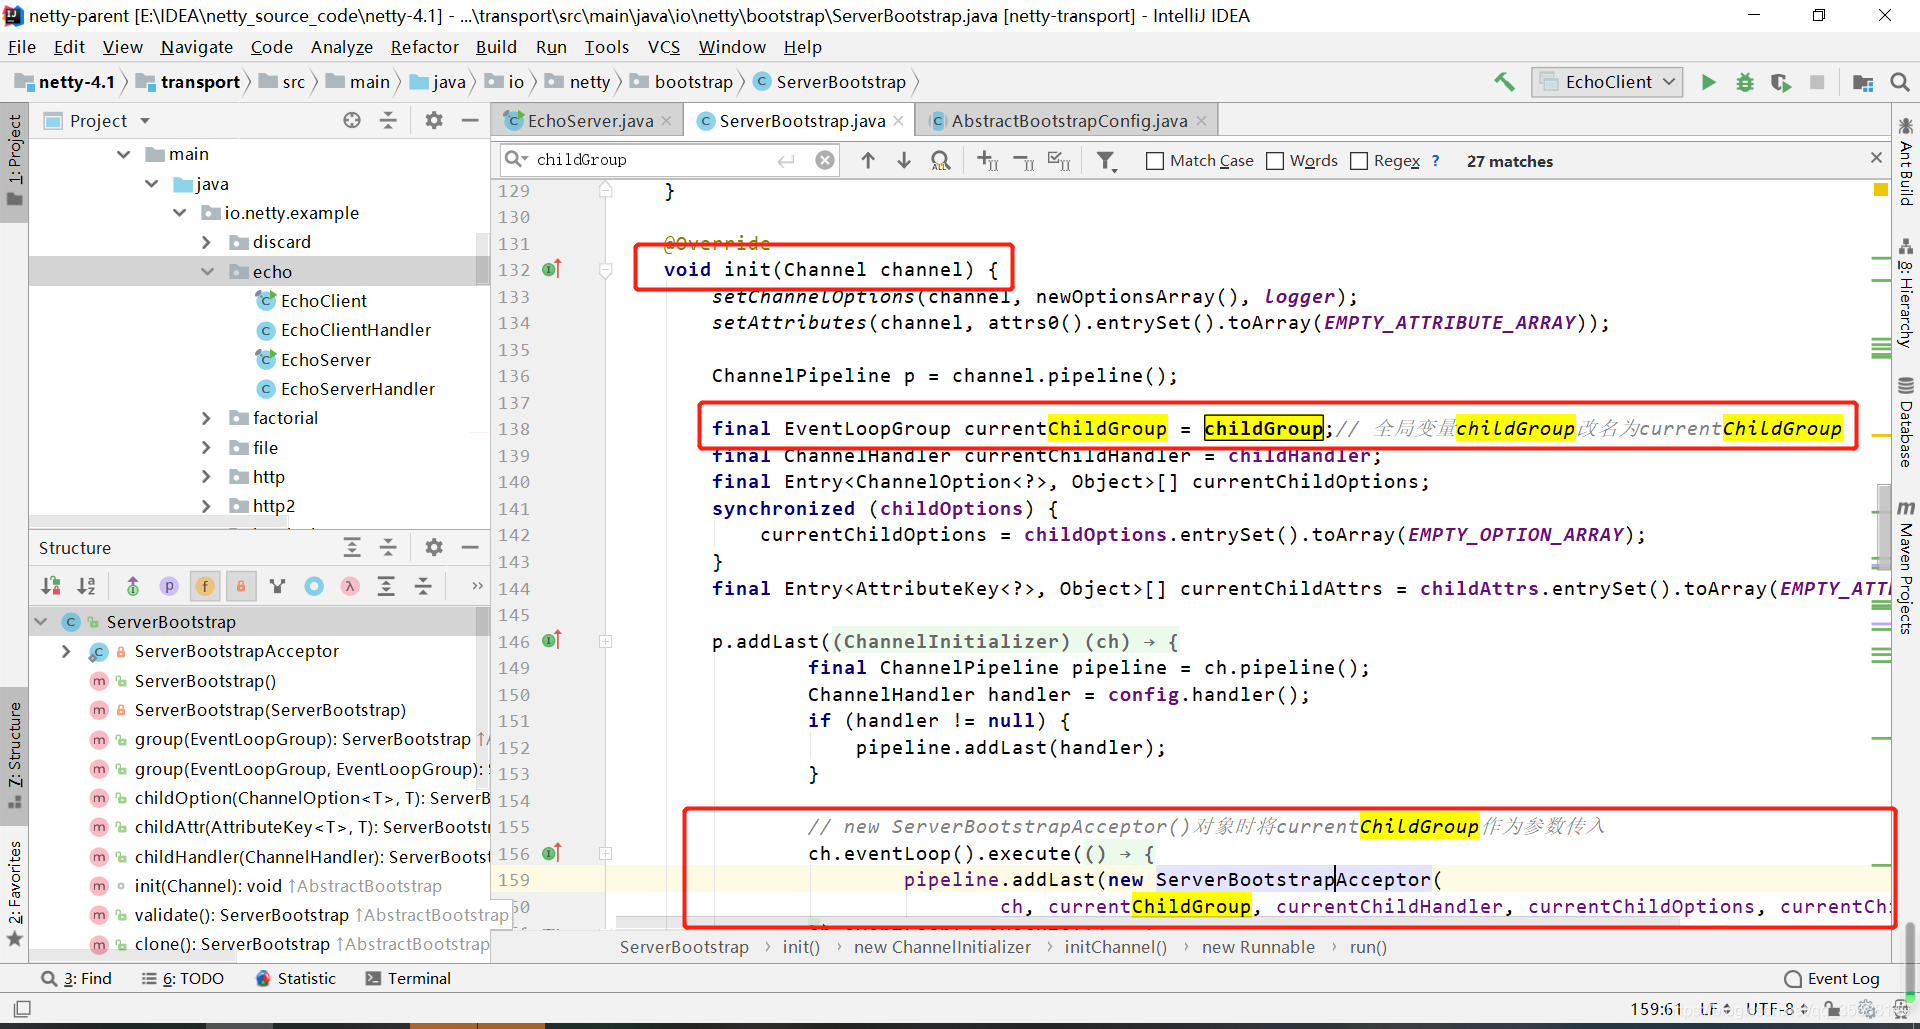Open Maven Projects side panel
Image resolution: width=1920 pixels, height=1029 pixels.
[1906, 568]
